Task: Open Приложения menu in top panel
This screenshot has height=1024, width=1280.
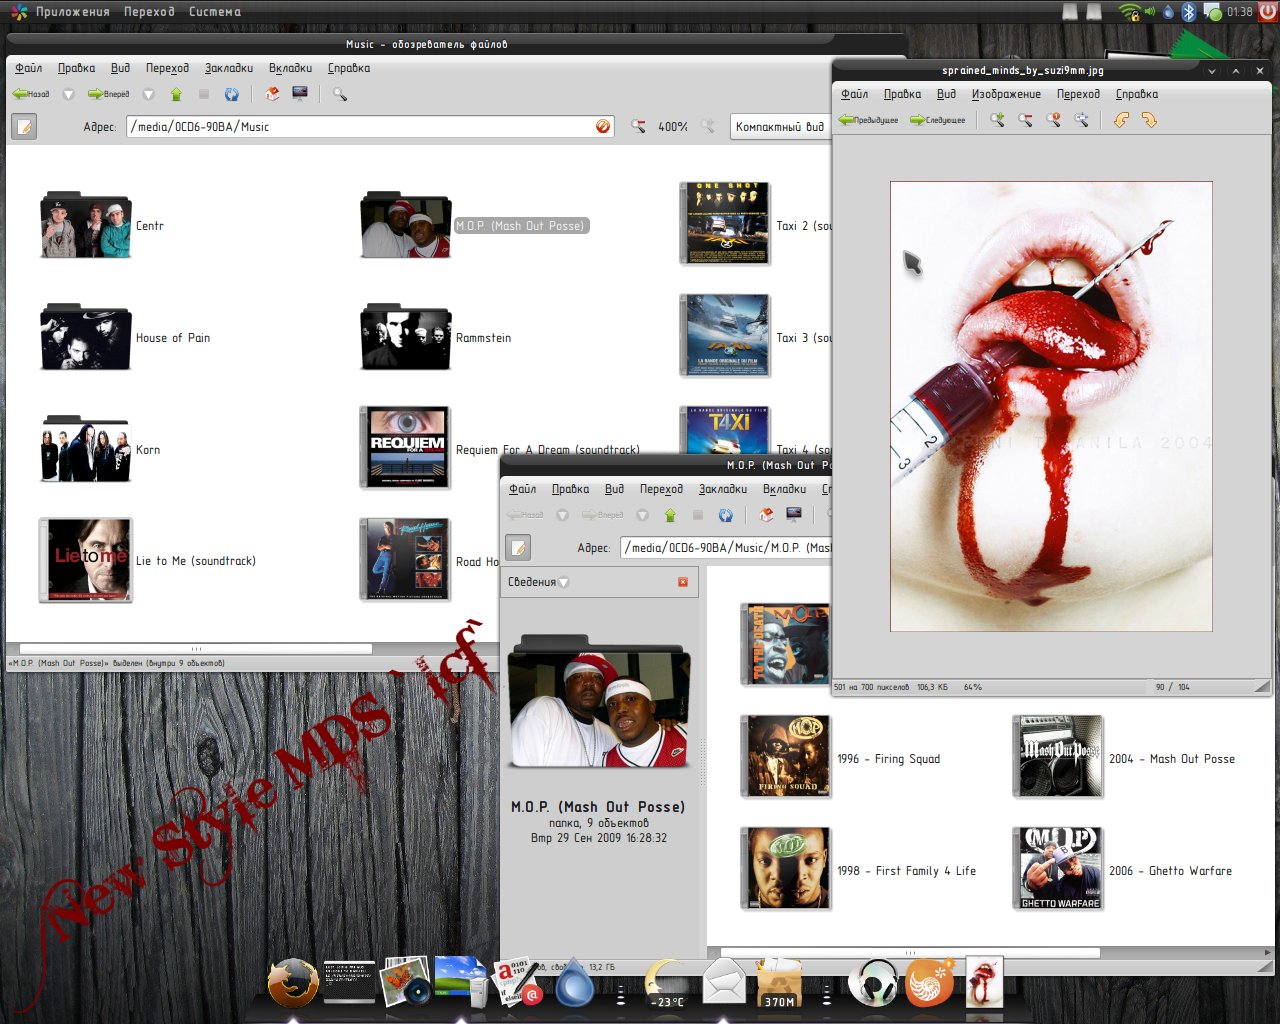Action: pyautogui.click(x=72, y=12)
